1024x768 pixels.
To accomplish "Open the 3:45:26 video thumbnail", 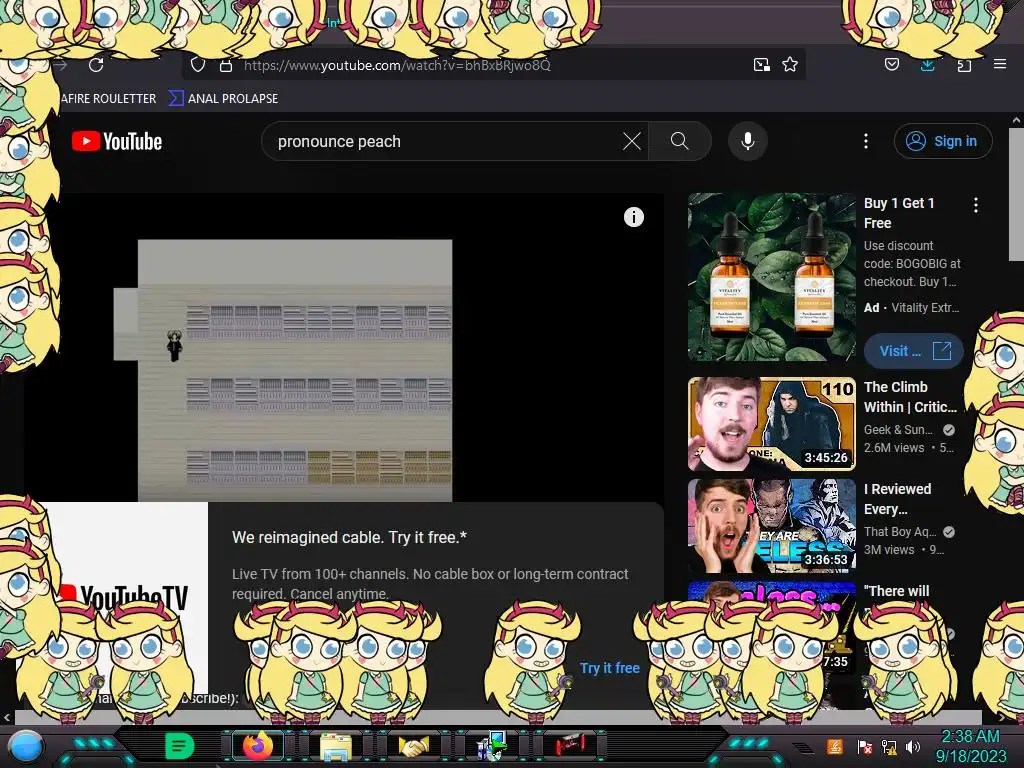I will pos(771,424).
